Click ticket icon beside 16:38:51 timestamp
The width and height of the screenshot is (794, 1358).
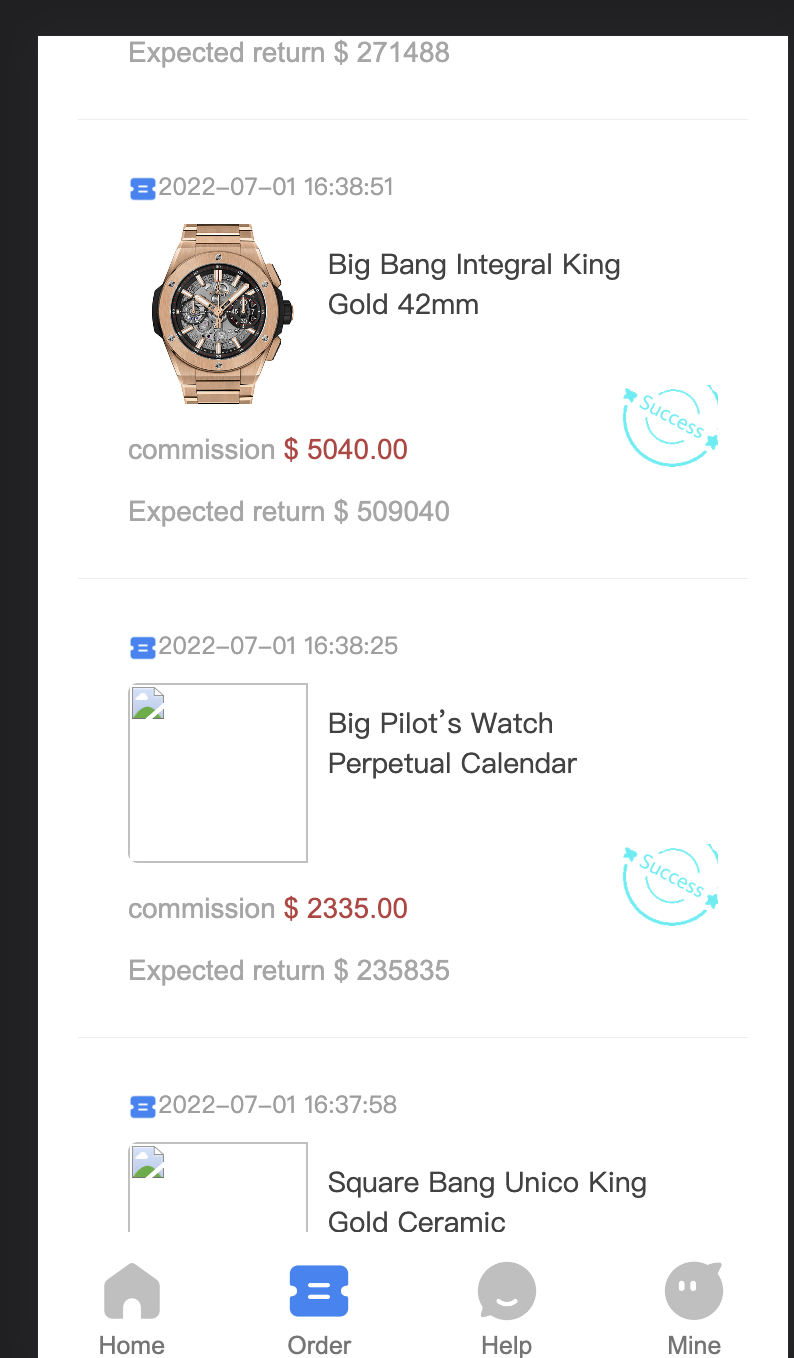pos(143,188)
